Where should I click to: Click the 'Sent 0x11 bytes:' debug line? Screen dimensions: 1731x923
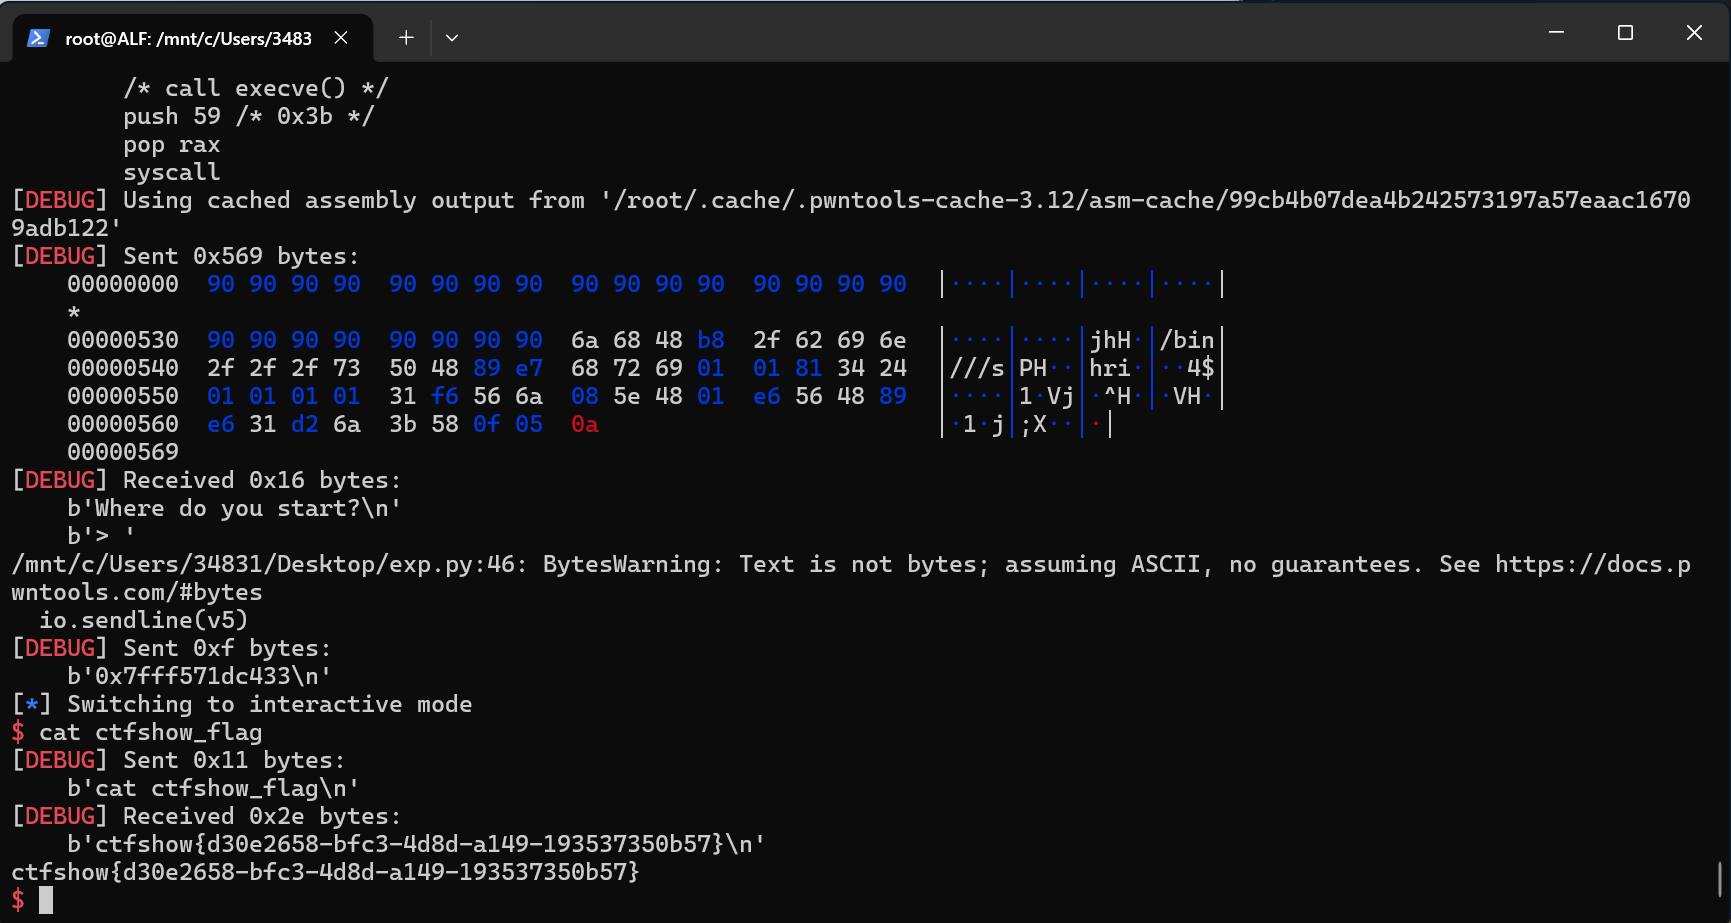click(x=178, y=760)
